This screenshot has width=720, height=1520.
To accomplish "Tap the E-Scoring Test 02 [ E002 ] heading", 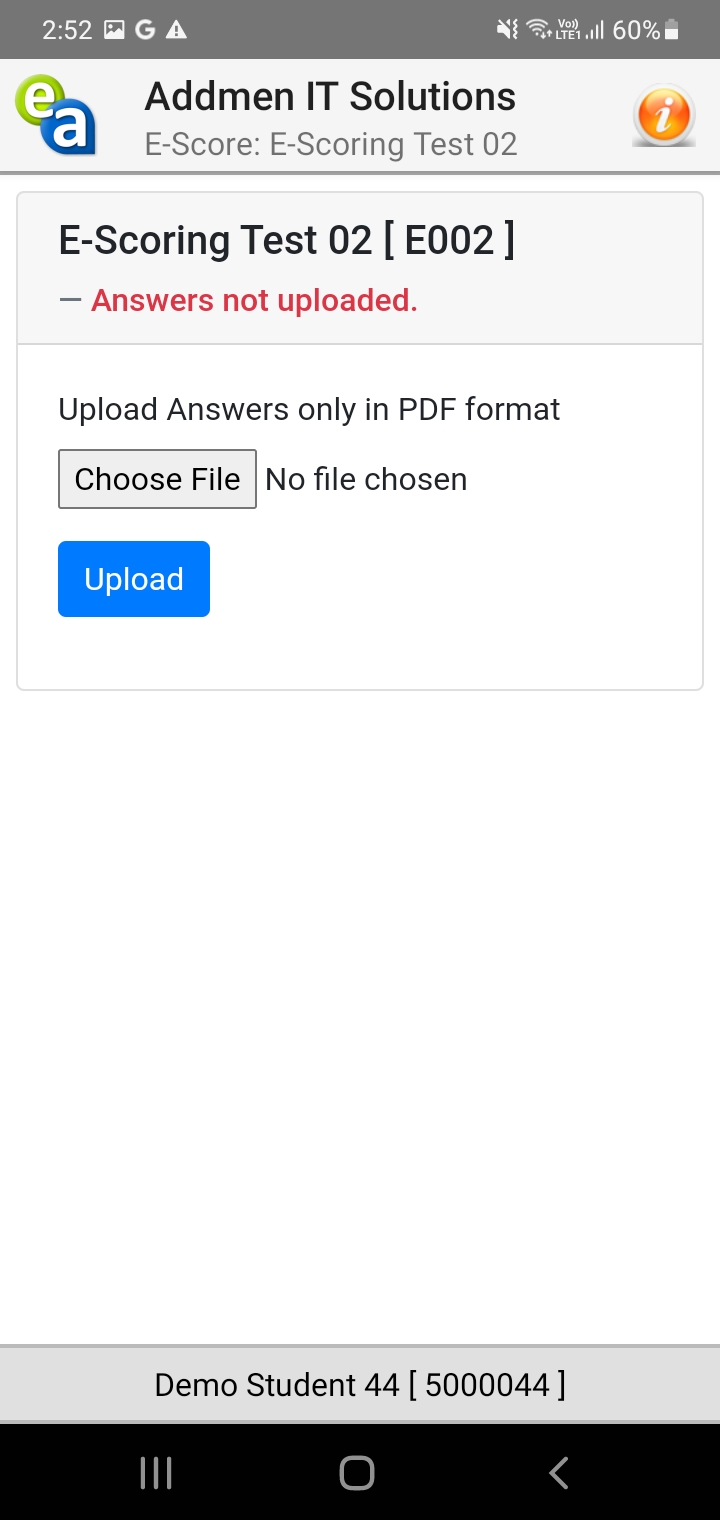I will 287,240.
